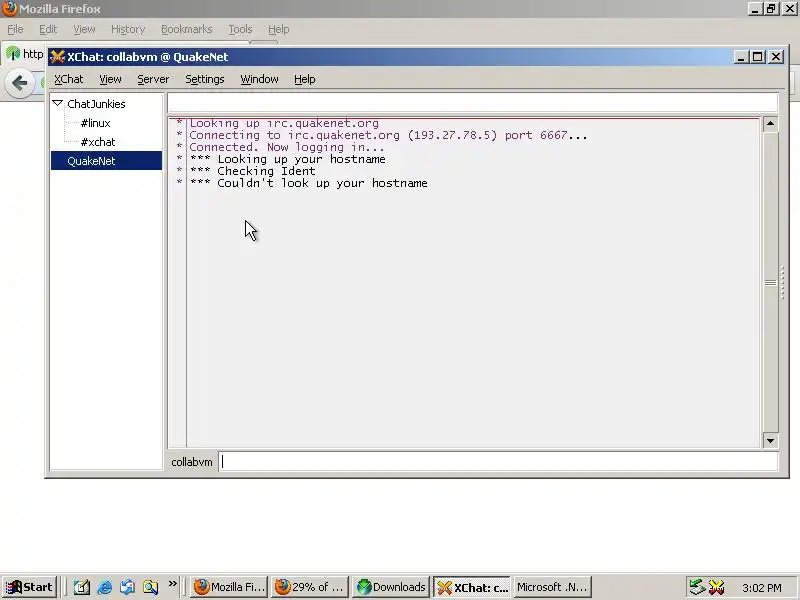Open Firefox File menu

tap(15, 29)
